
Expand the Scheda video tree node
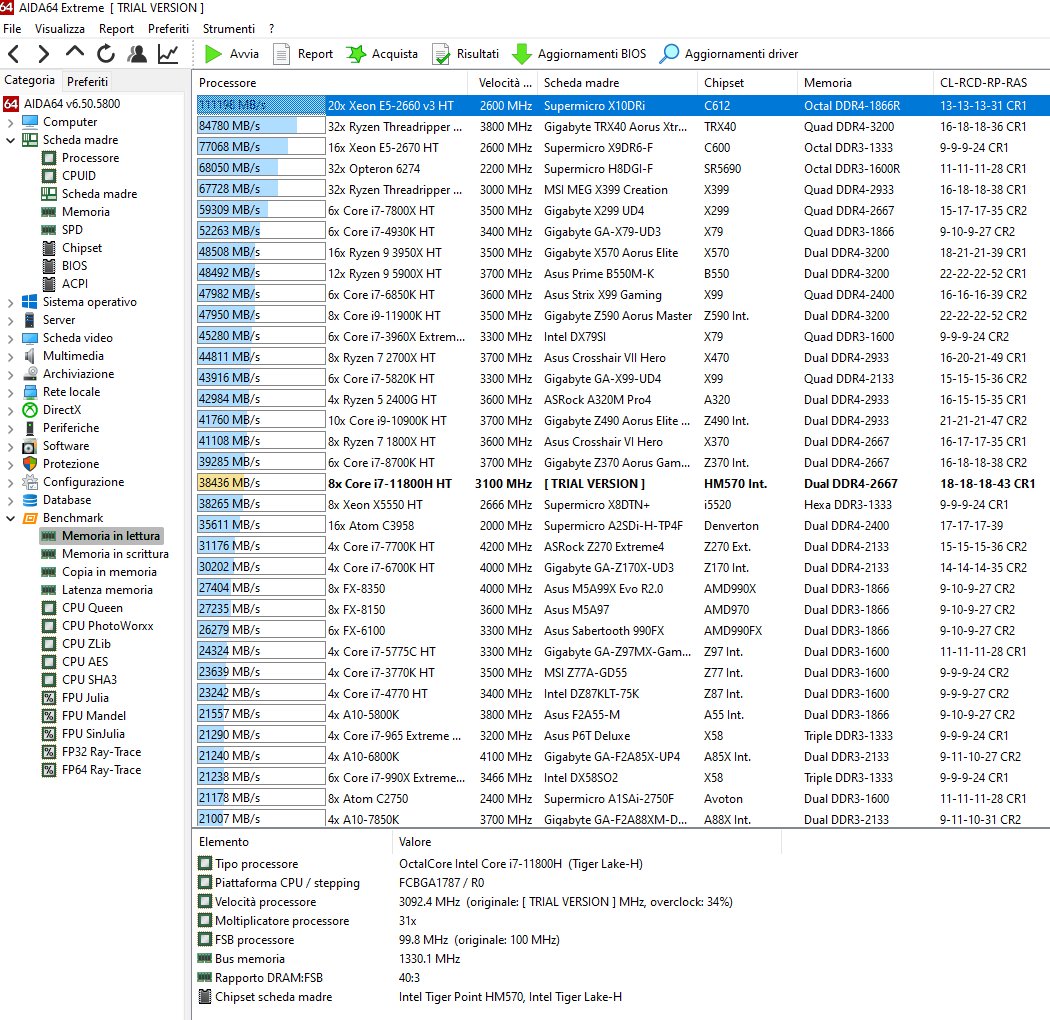pyautogui.click(x=10, y=339)
